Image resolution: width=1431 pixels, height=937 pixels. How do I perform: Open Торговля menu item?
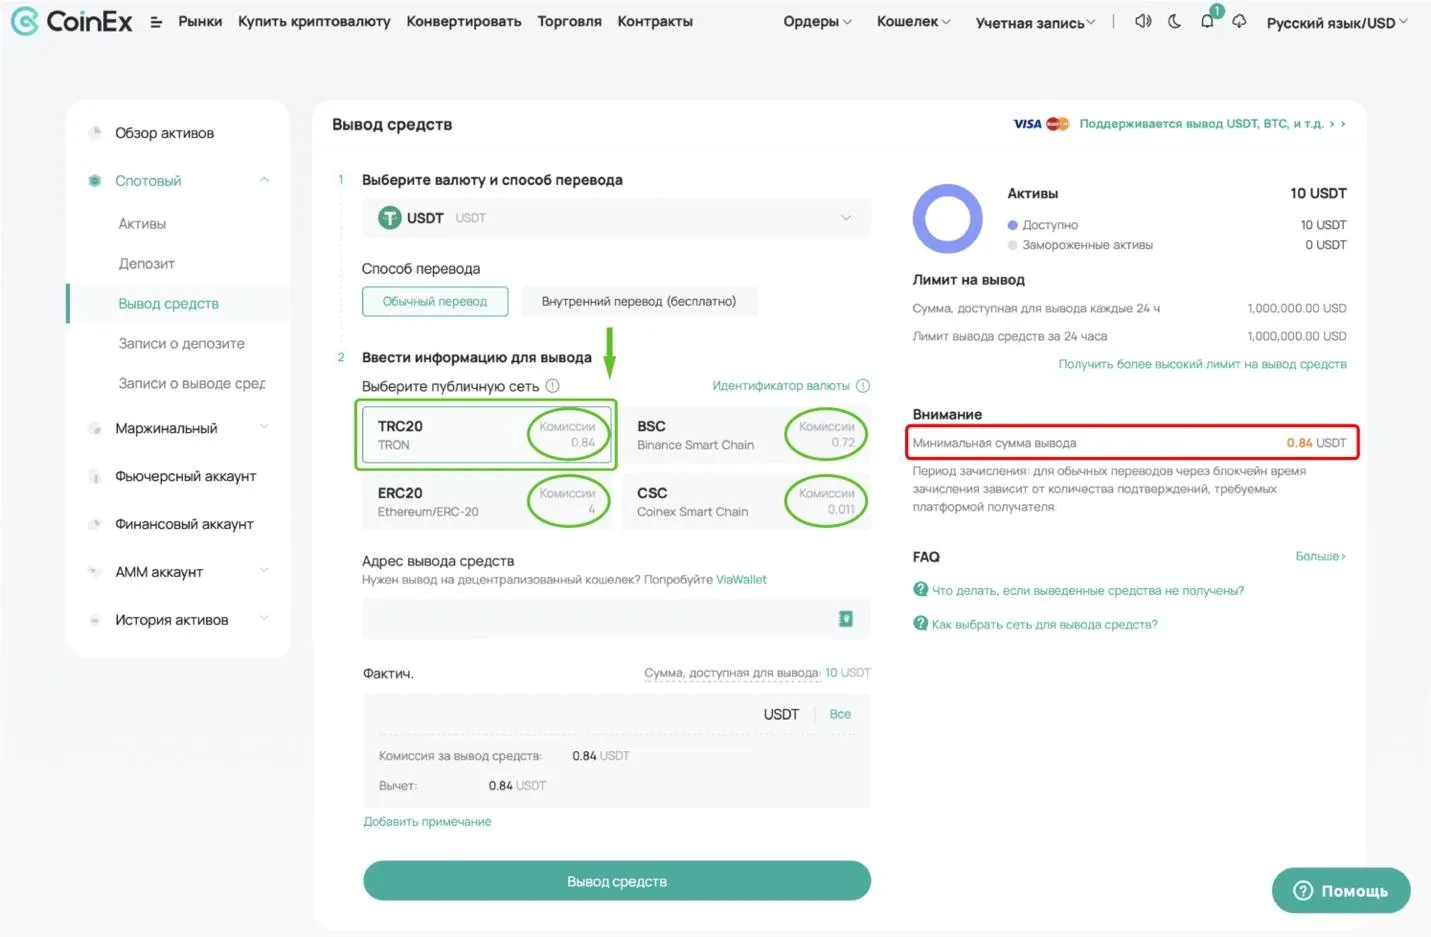(569, 21)
